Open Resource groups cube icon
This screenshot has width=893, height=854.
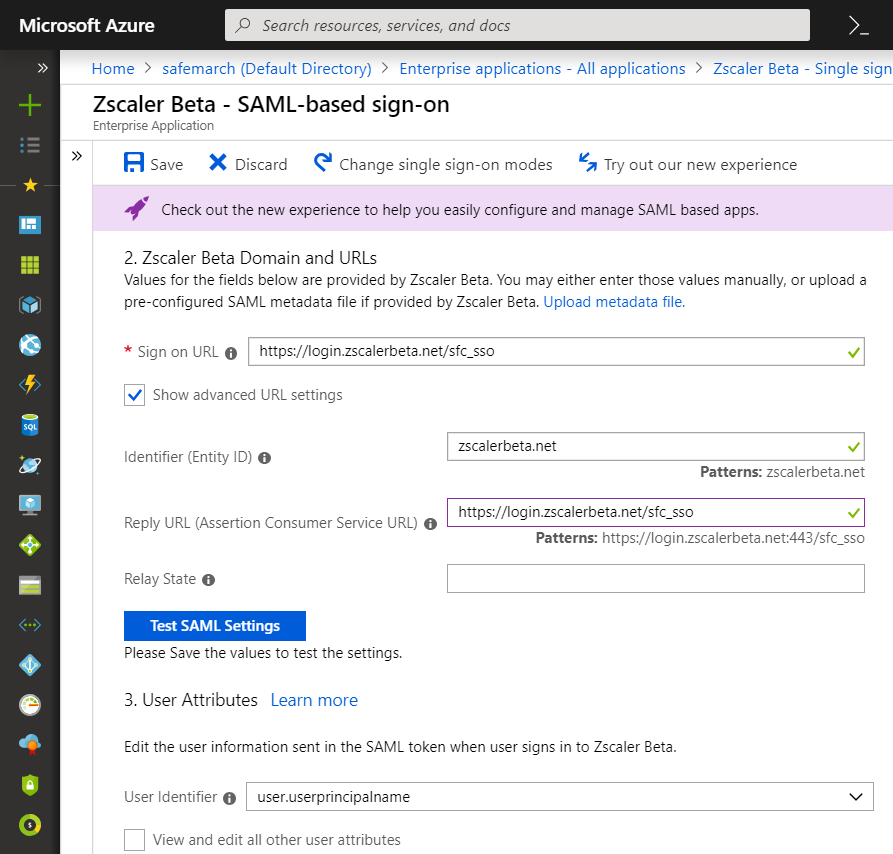pyautogui.click(x=30, y=305)
